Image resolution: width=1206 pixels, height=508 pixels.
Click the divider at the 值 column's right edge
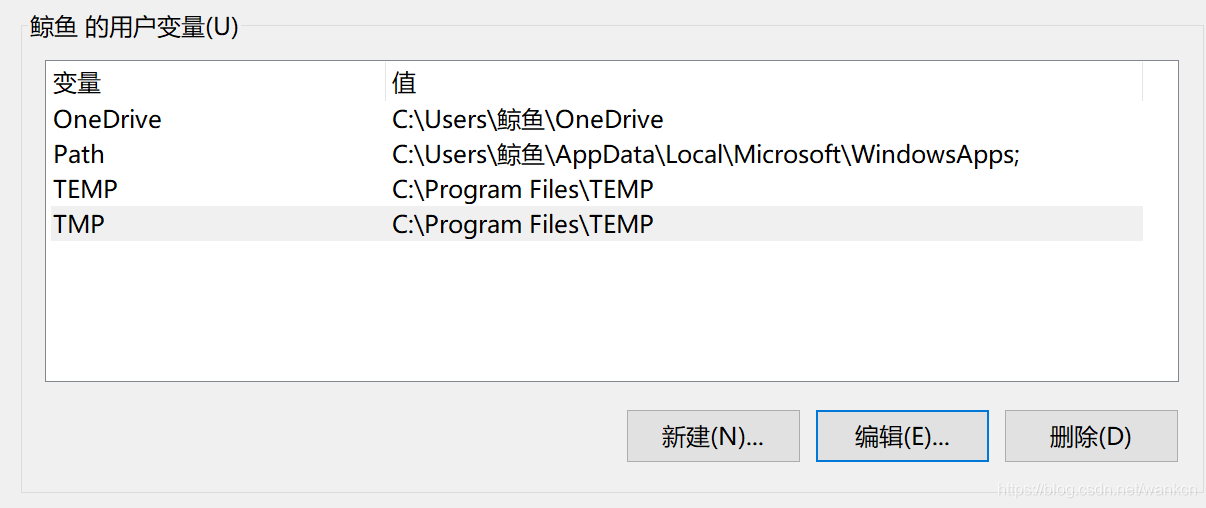tap(1143, 82)
